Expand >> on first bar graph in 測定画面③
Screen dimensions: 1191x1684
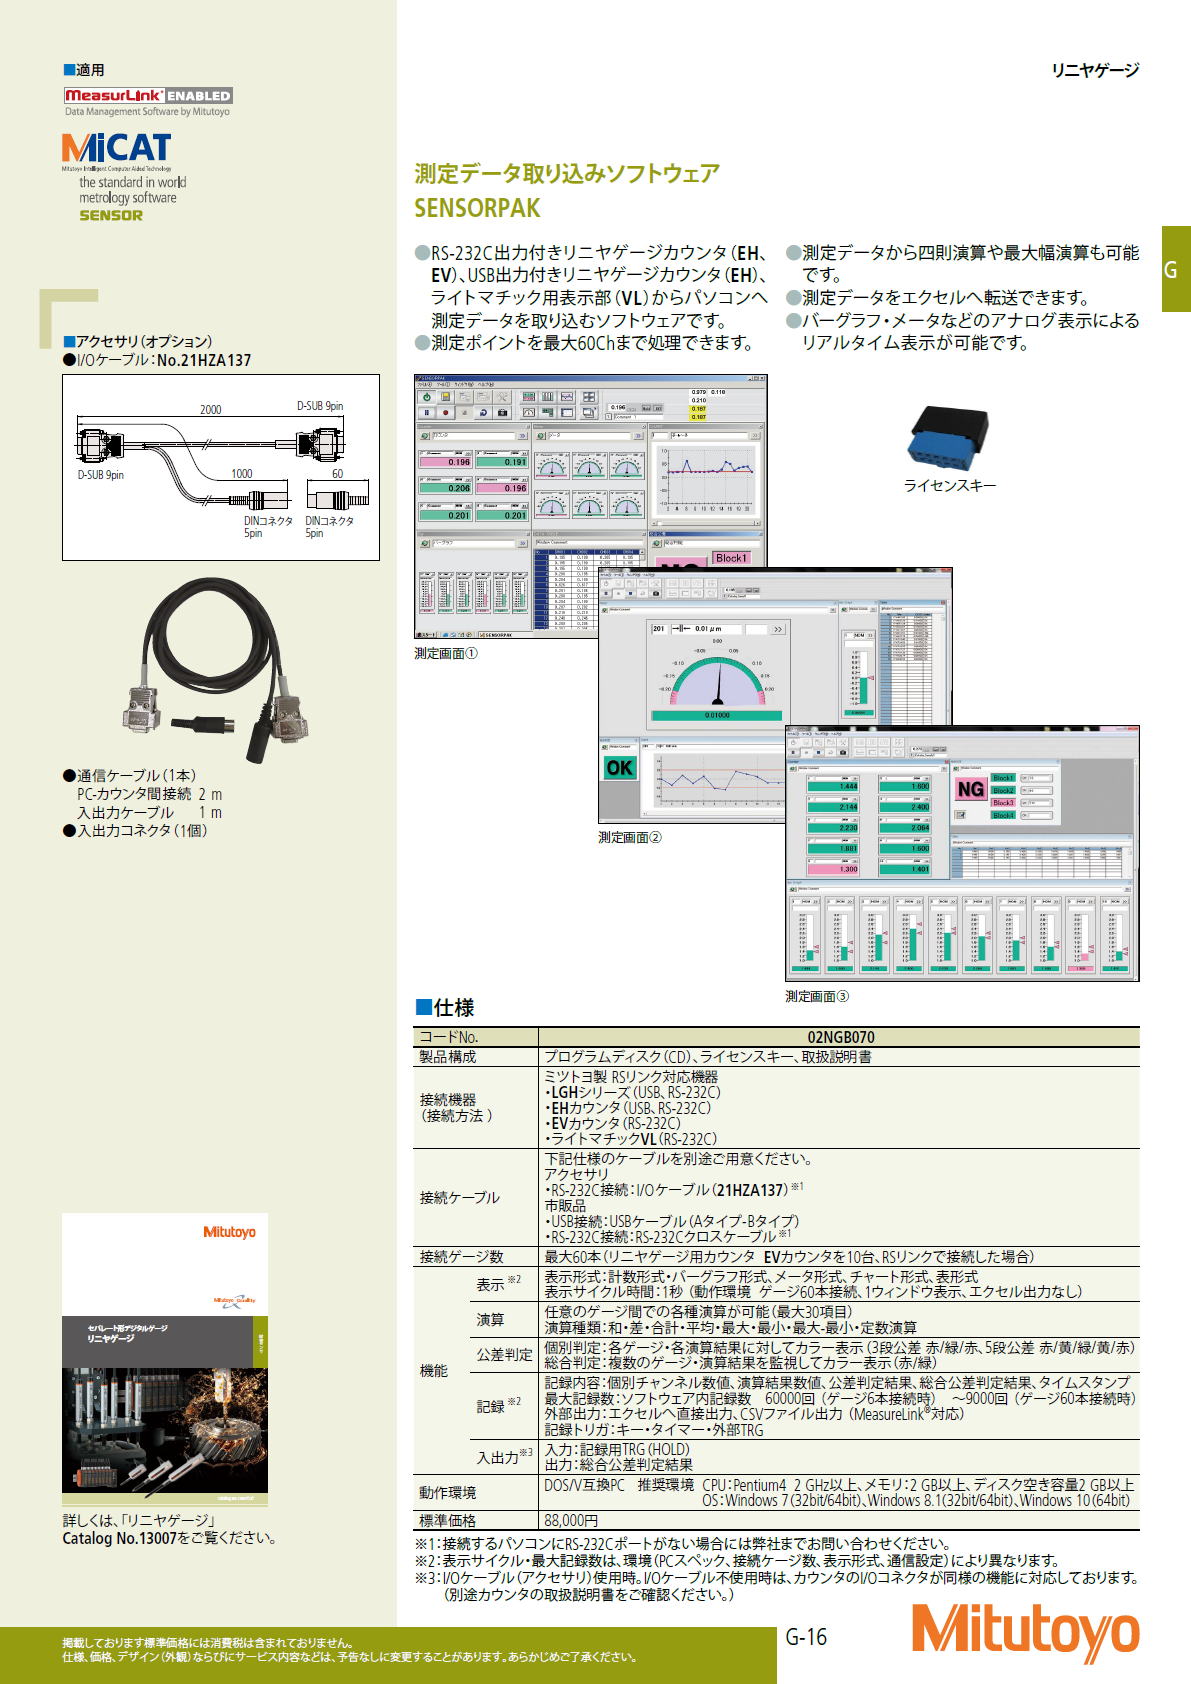tap(815, 902)
